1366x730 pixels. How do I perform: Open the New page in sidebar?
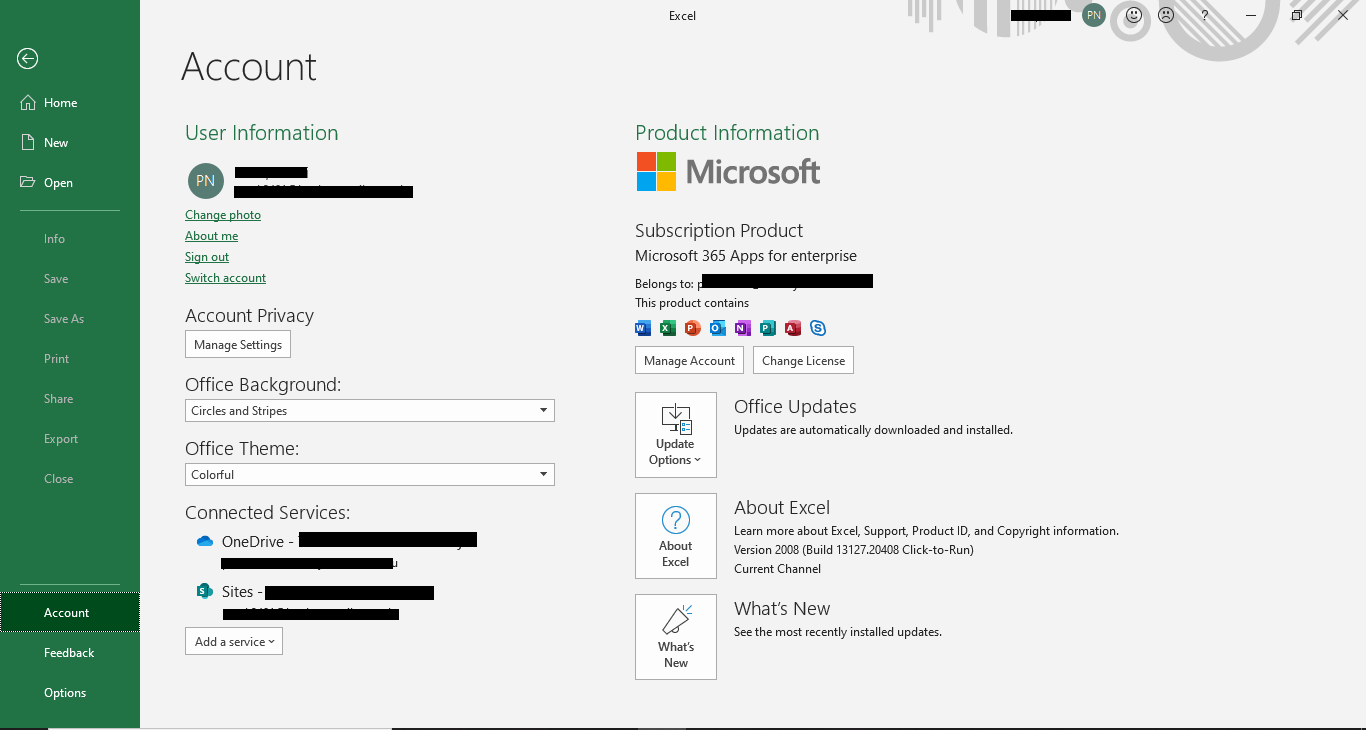pos(70,143)
